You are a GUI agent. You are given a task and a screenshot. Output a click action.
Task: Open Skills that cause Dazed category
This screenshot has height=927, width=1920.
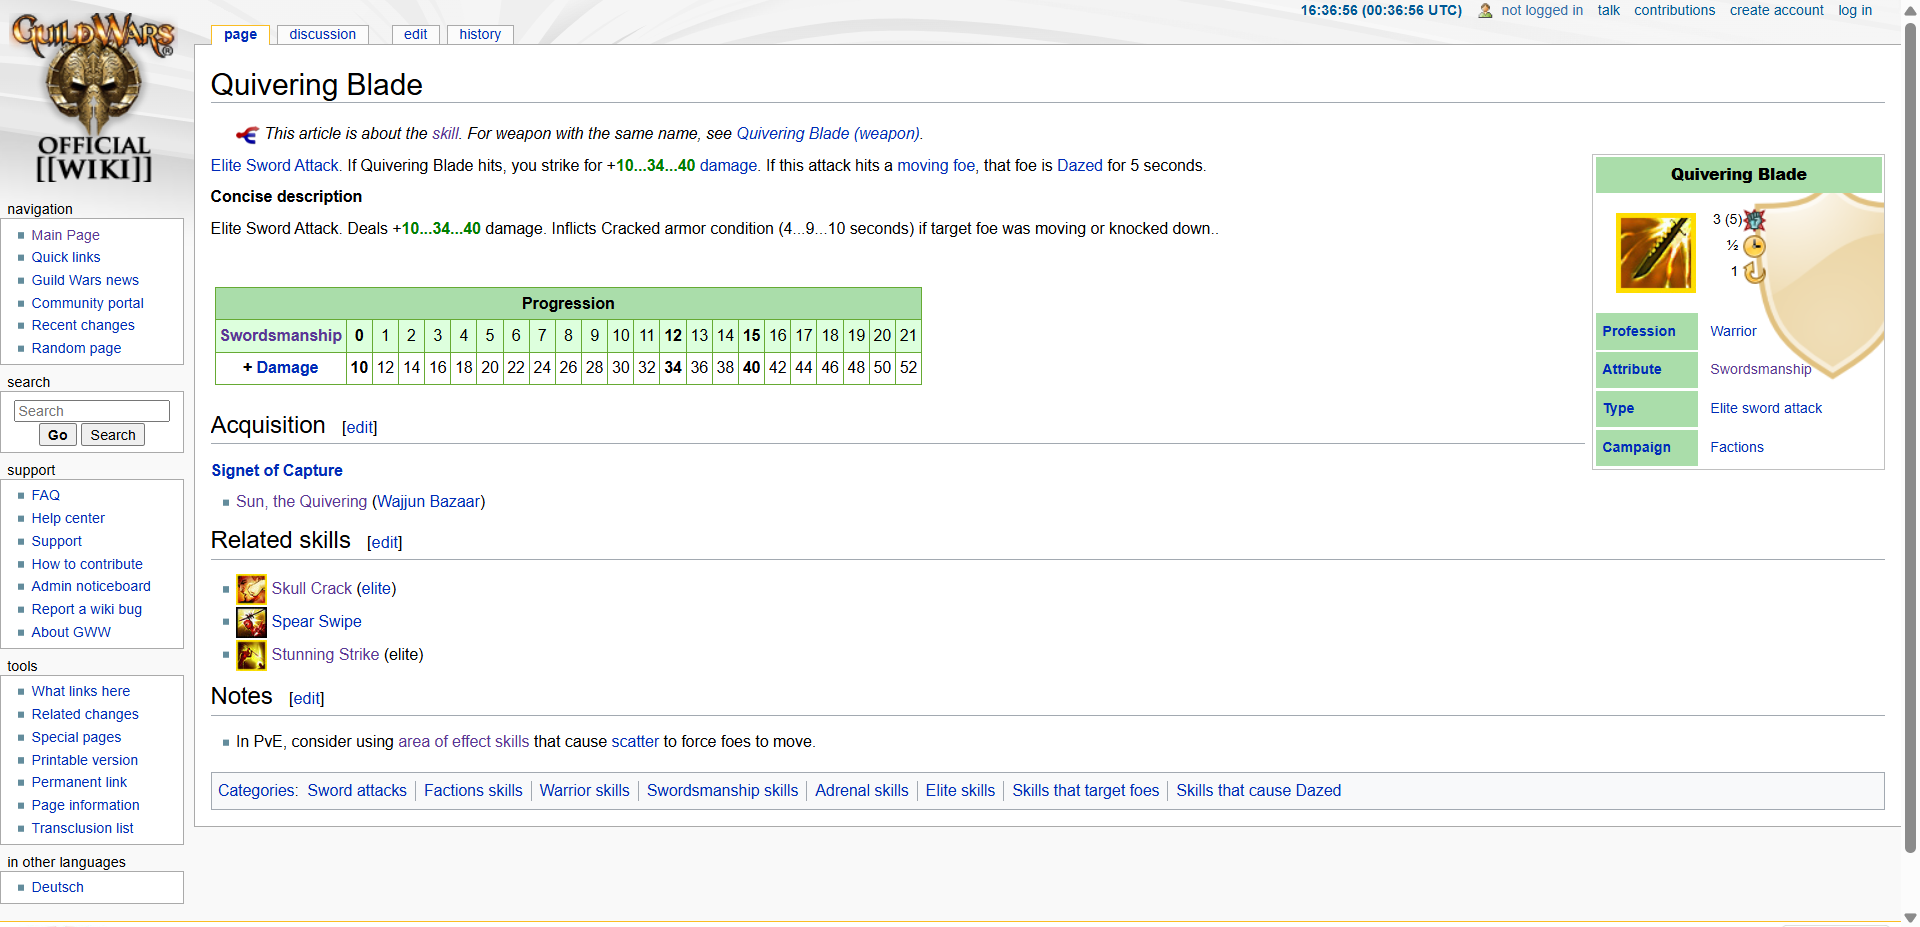(x=1258, y=790)
